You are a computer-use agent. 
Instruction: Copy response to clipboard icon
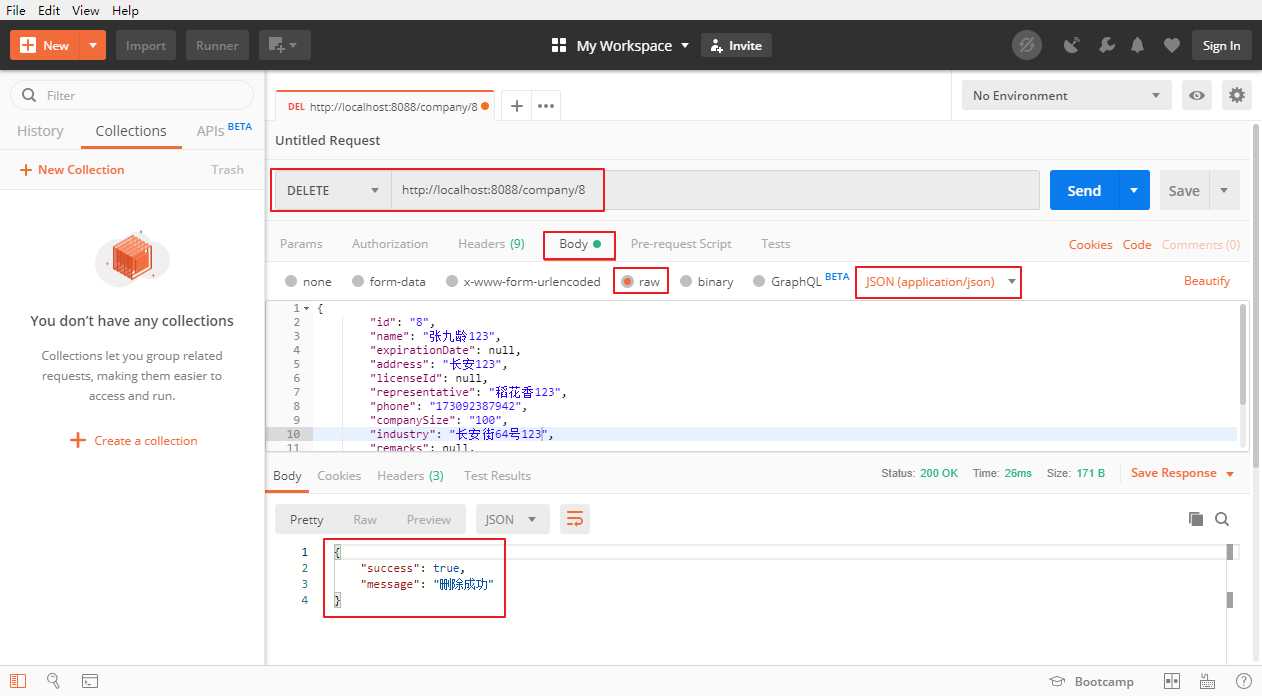(1195, 519)
